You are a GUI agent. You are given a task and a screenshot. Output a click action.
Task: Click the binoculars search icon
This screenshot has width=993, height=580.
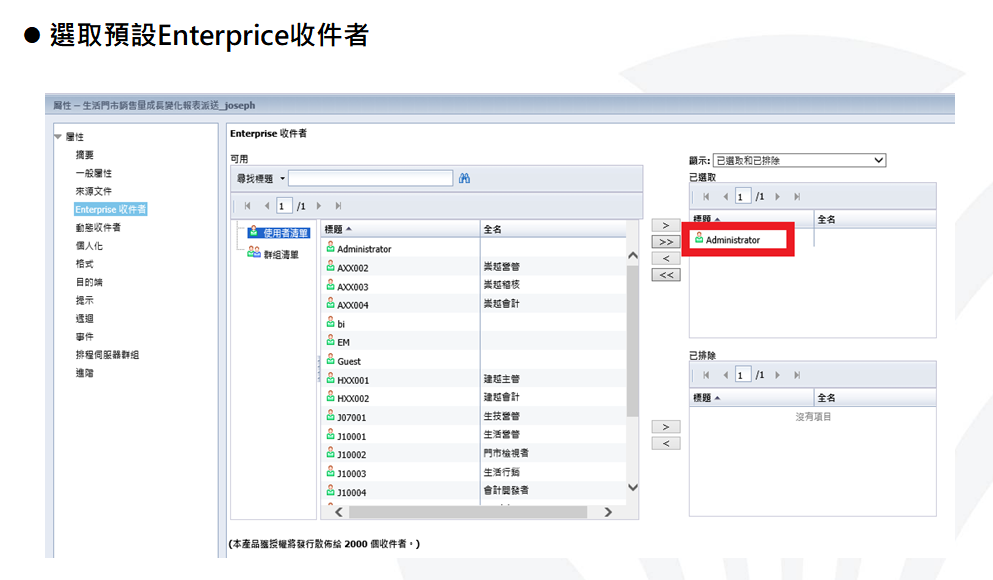[x=464, y=179]
